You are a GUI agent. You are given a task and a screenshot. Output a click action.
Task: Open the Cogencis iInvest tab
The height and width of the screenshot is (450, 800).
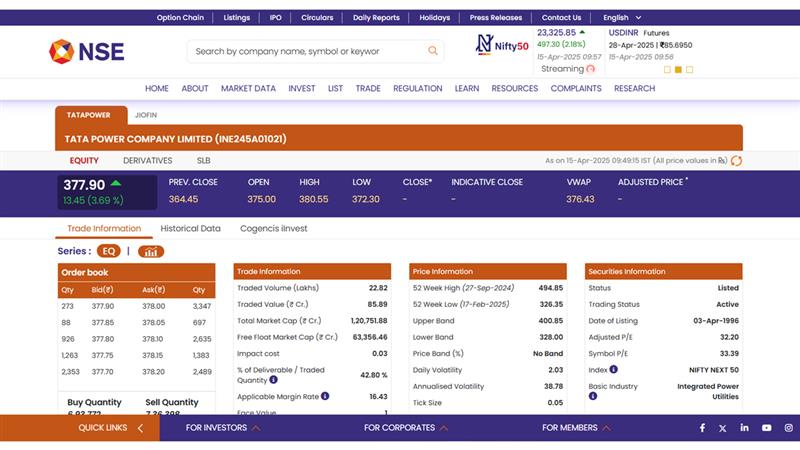click(x=273, y=228)
